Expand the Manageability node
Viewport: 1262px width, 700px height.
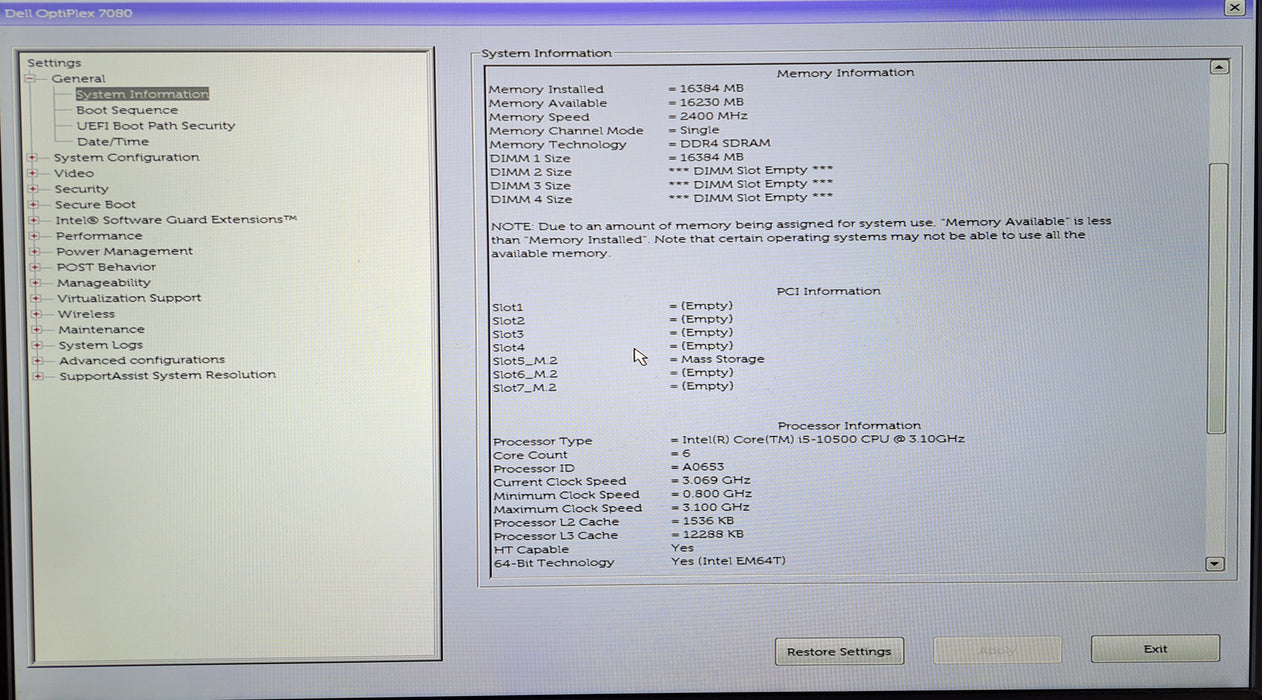(x=36, y=283)
